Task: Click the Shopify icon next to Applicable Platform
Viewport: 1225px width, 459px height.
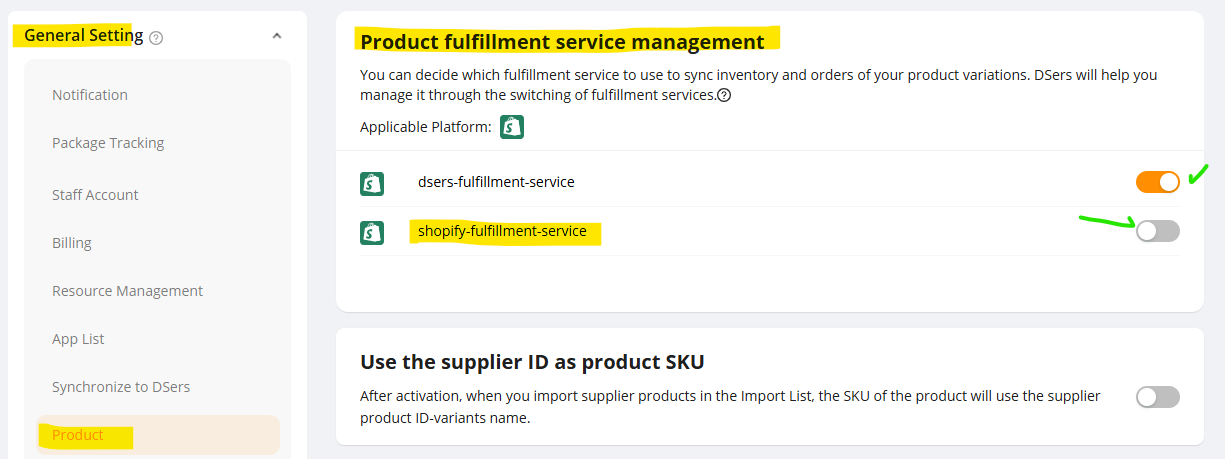Action: pos(512,127)
